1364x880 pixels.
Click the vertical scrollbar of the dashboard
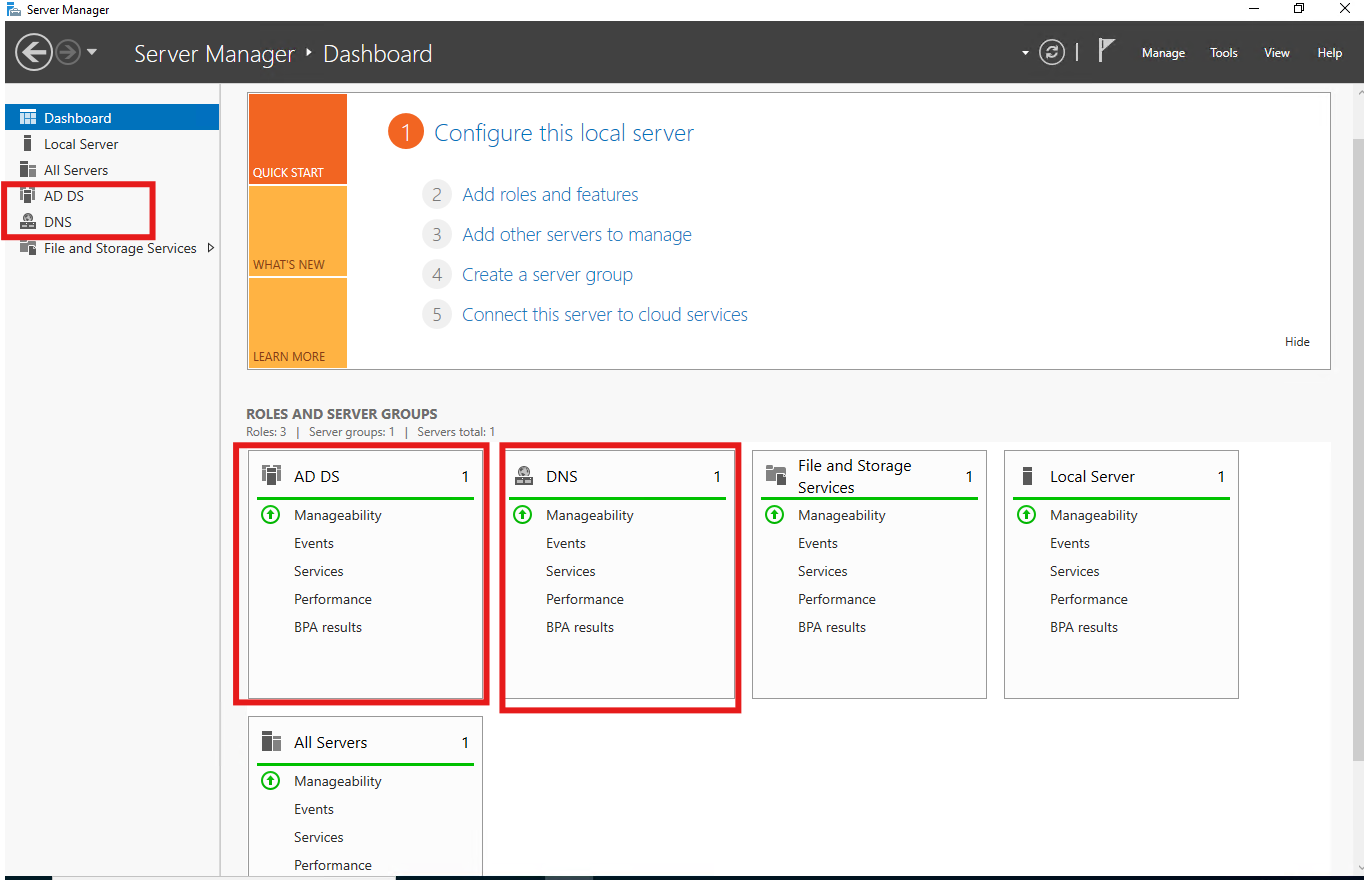[x=1357, y=450]
